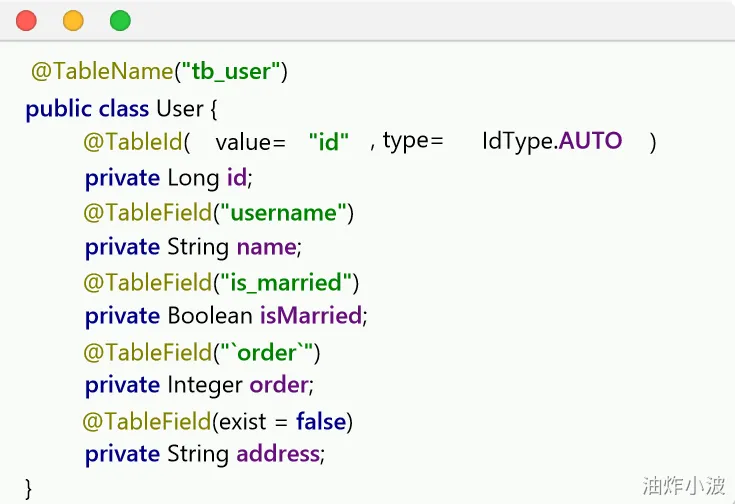Click the AUTO constant after IdType
Screen dimensions: 735x504
(x=591, y=142)
